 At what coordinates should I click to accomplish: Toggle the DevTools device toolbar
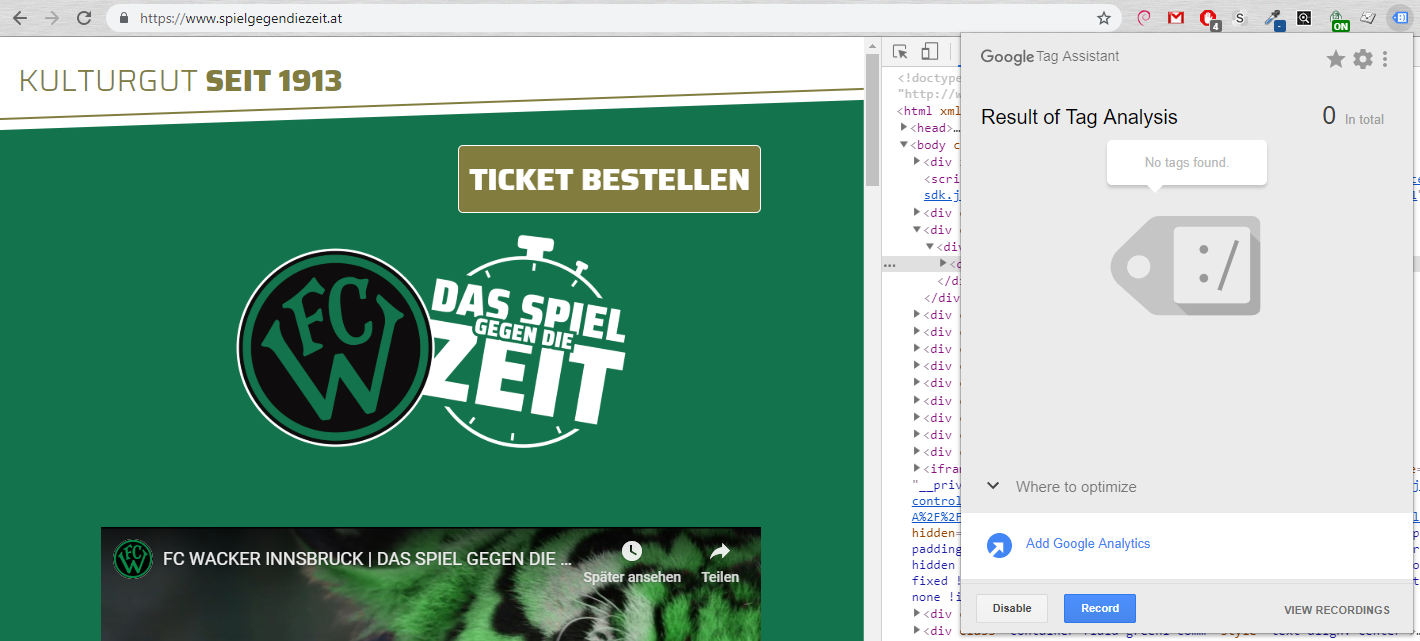point(930,52)
